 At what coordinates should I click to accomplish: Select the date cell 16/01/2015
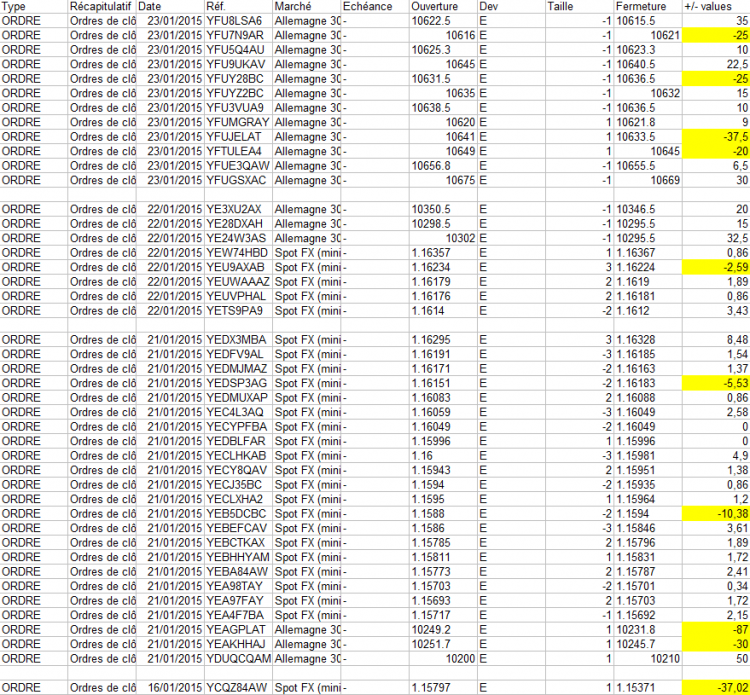pos(170,688)
